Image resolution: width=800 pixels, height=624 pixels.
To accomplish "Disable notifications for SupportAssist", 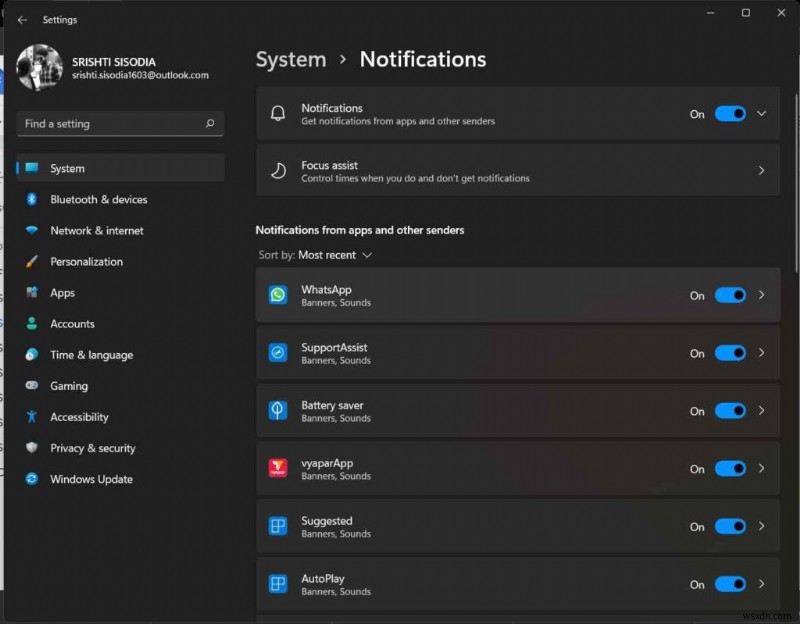I will coord(731,353).
